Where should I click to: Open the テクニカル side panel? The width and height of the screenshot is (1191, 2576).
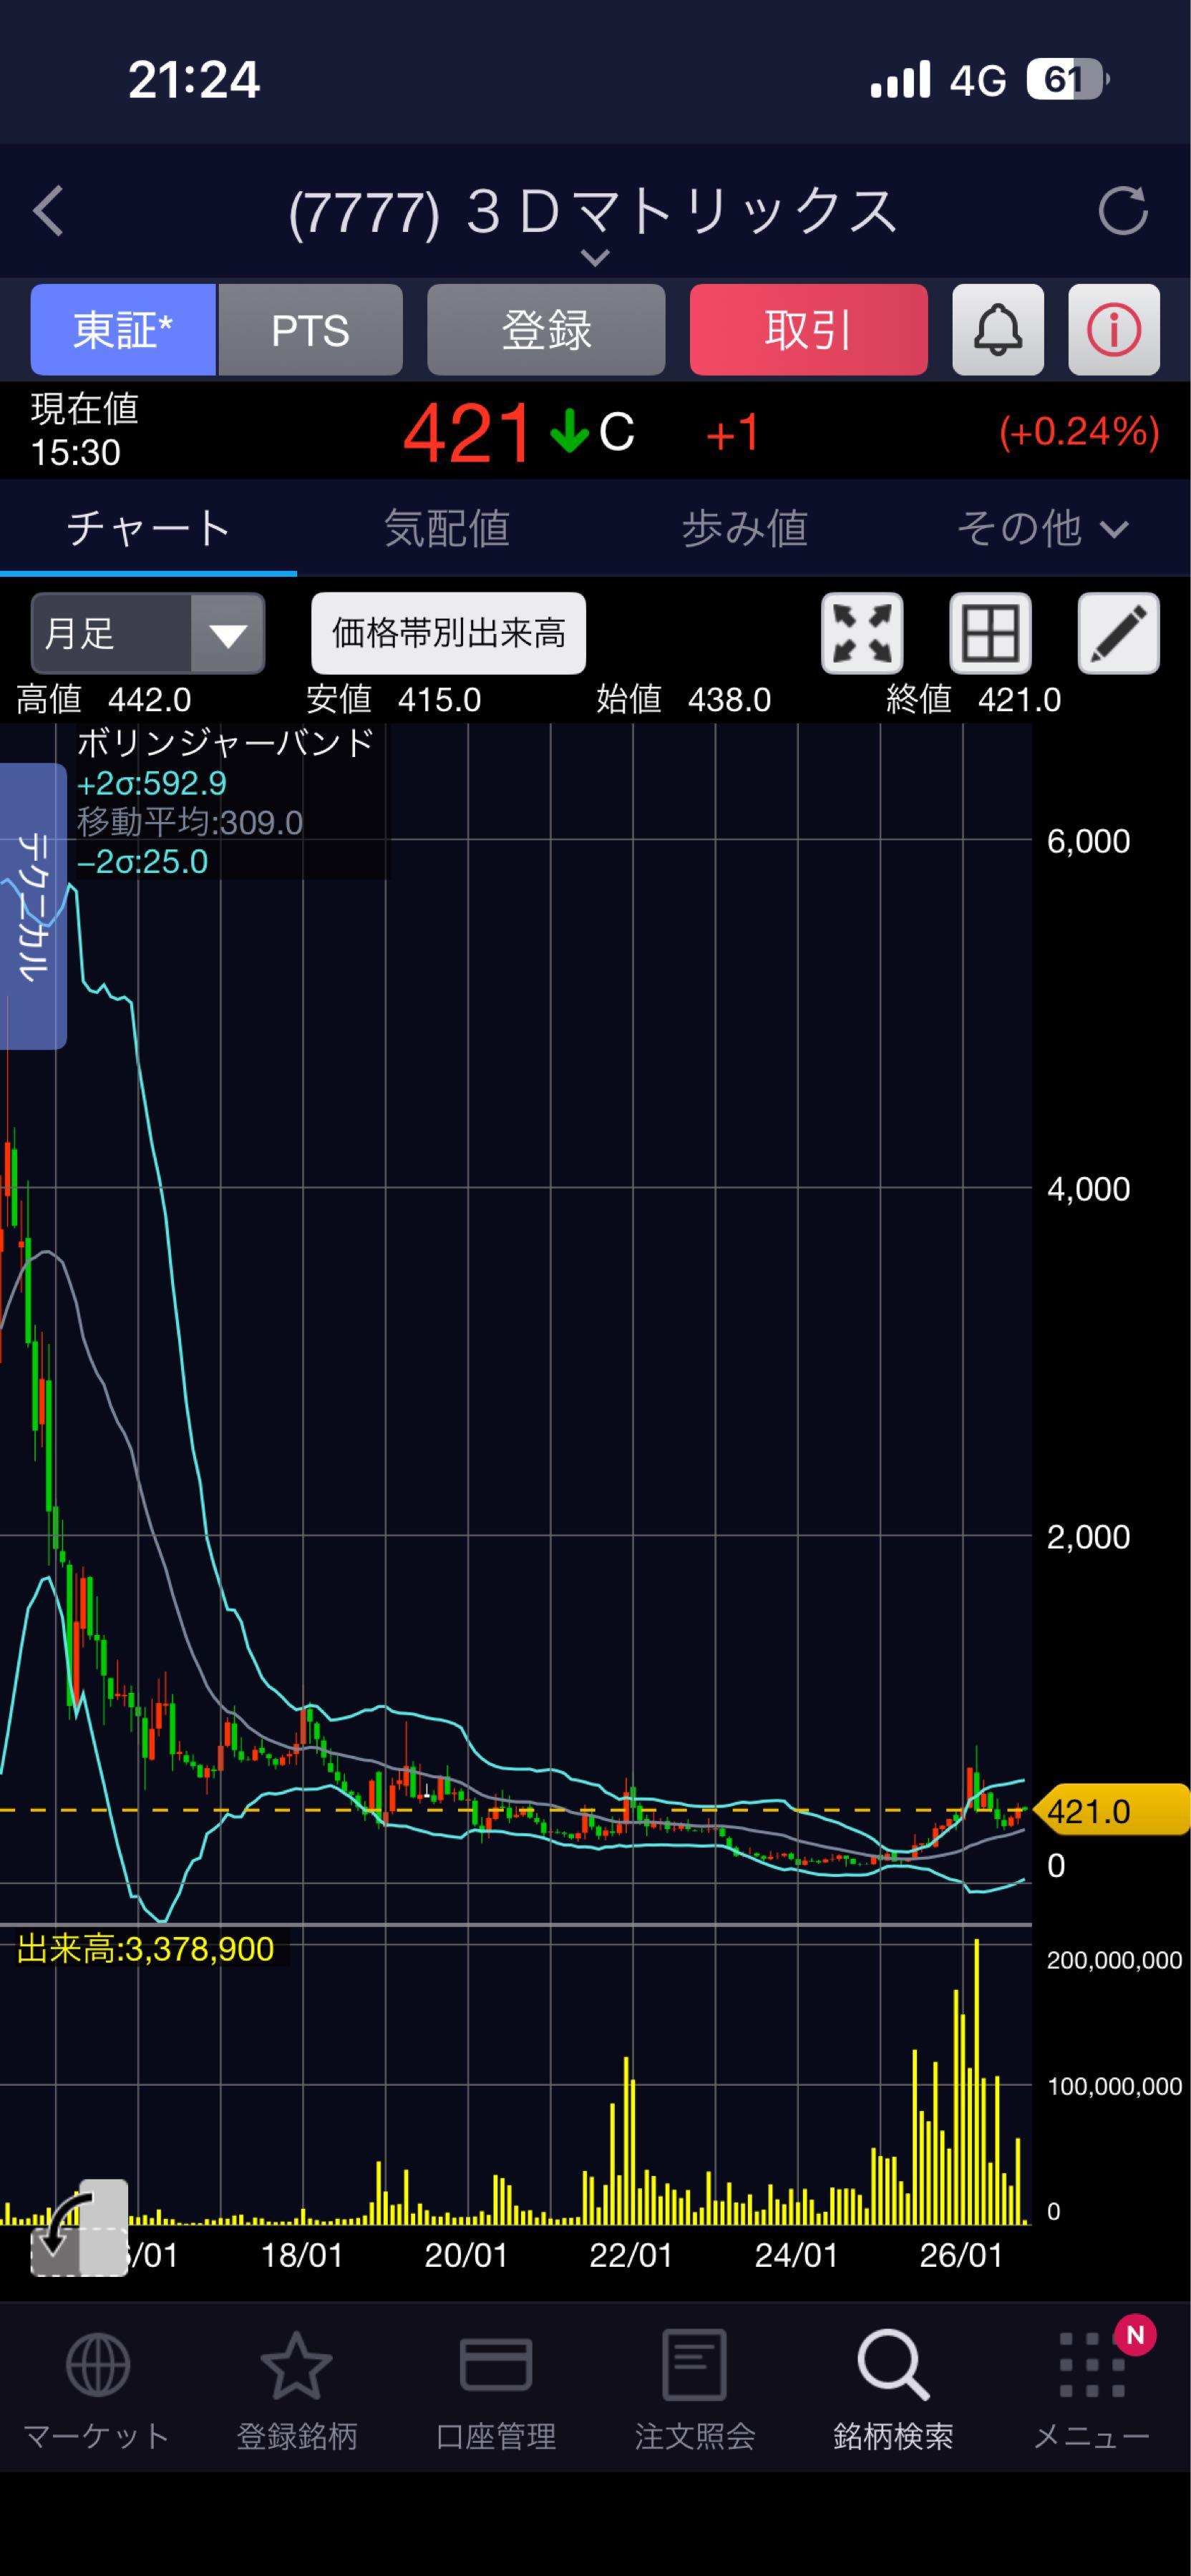33,906
